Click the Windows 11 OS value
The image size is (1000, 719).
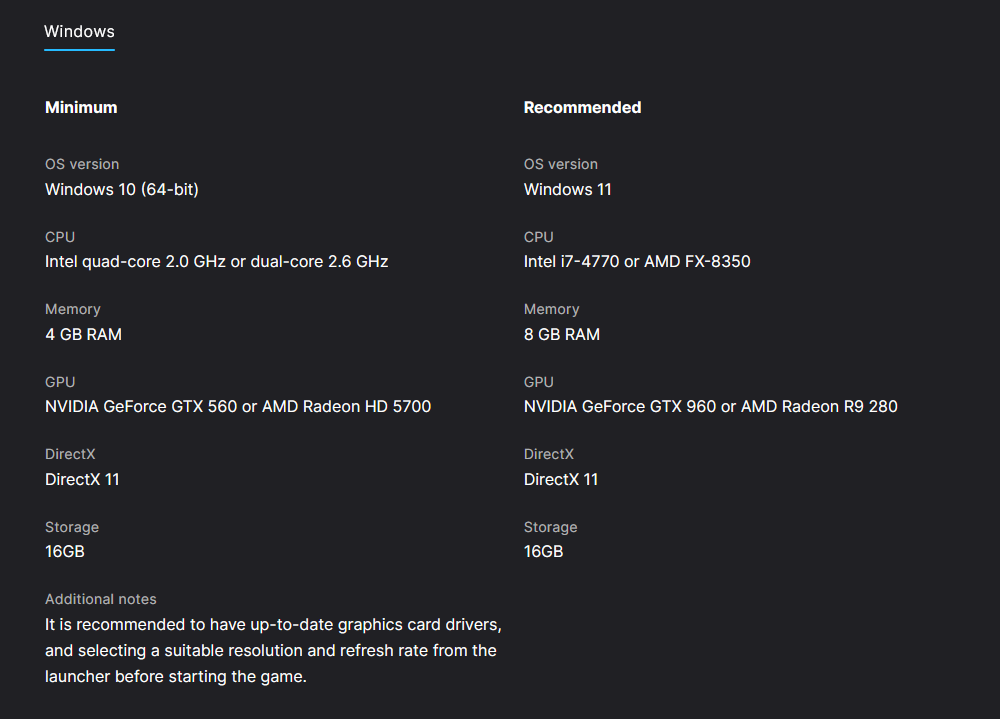pos(567,189)
